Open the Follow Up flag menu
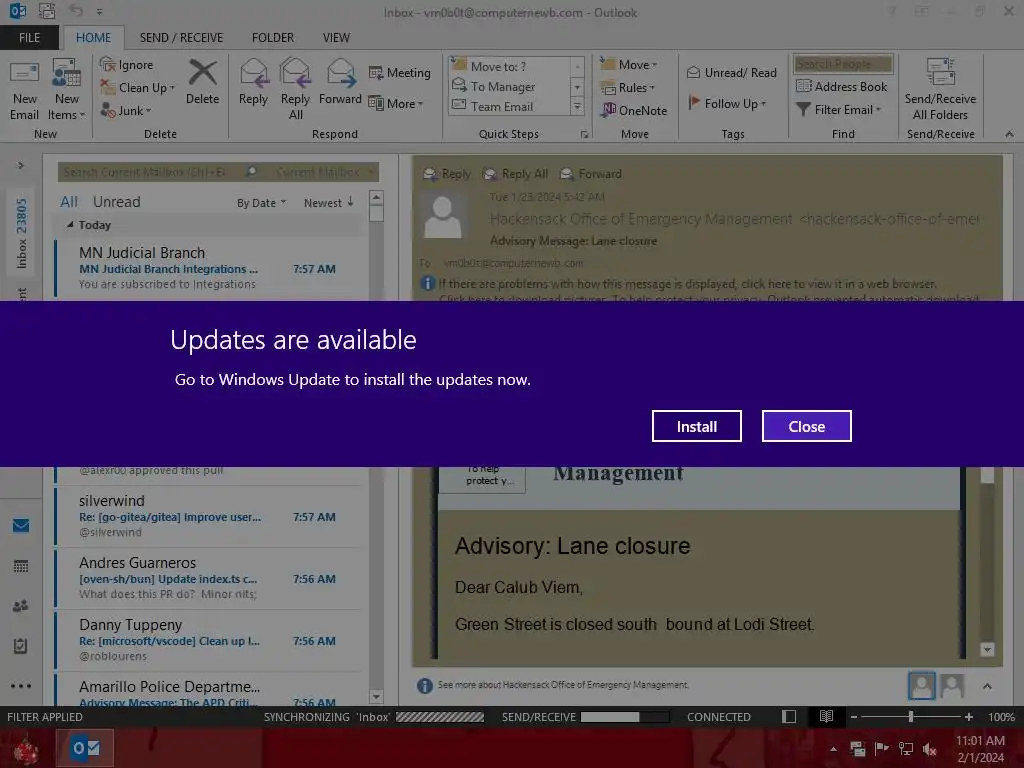 point(727,103)
